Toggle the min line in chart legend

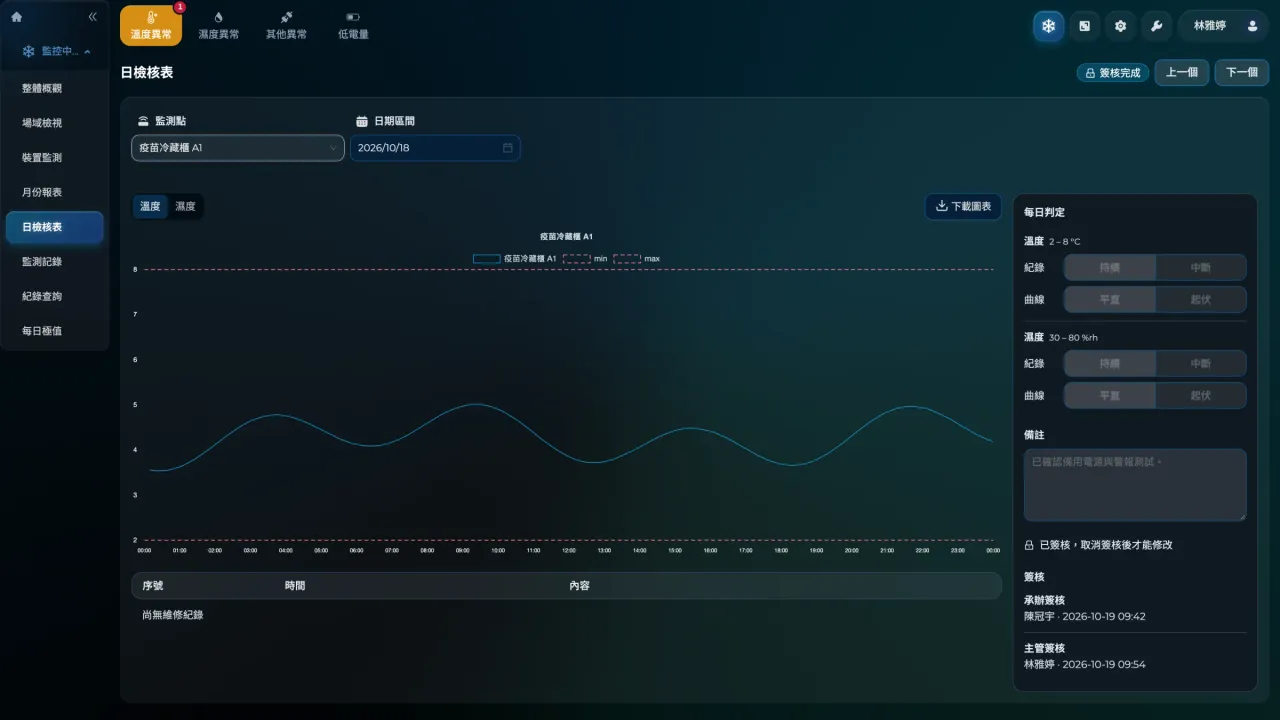(x=585, y=258)
